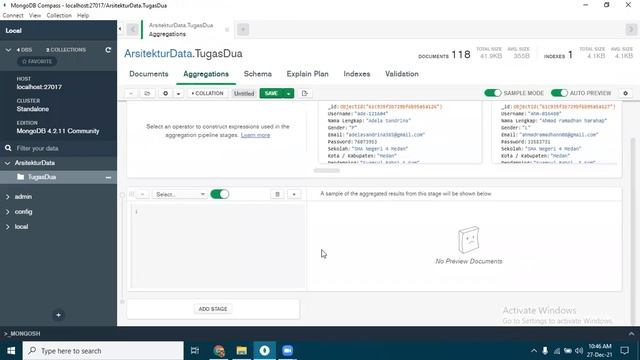The width and height of the screenshot is (640, 360).
Task: Edit the Untitled pipeline name
Action: click(244, 93)
